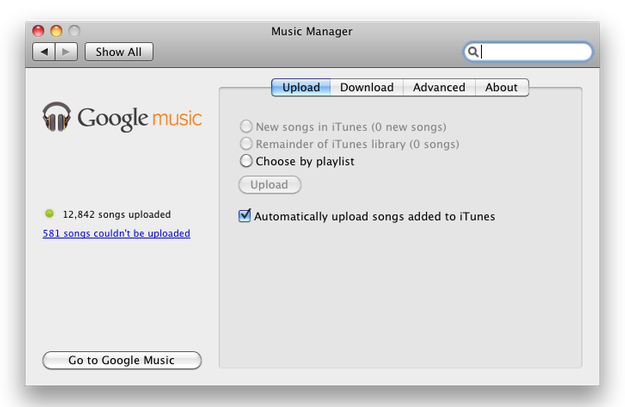
Task: Click the forward arrow navigation button
Action: [66, 52]
